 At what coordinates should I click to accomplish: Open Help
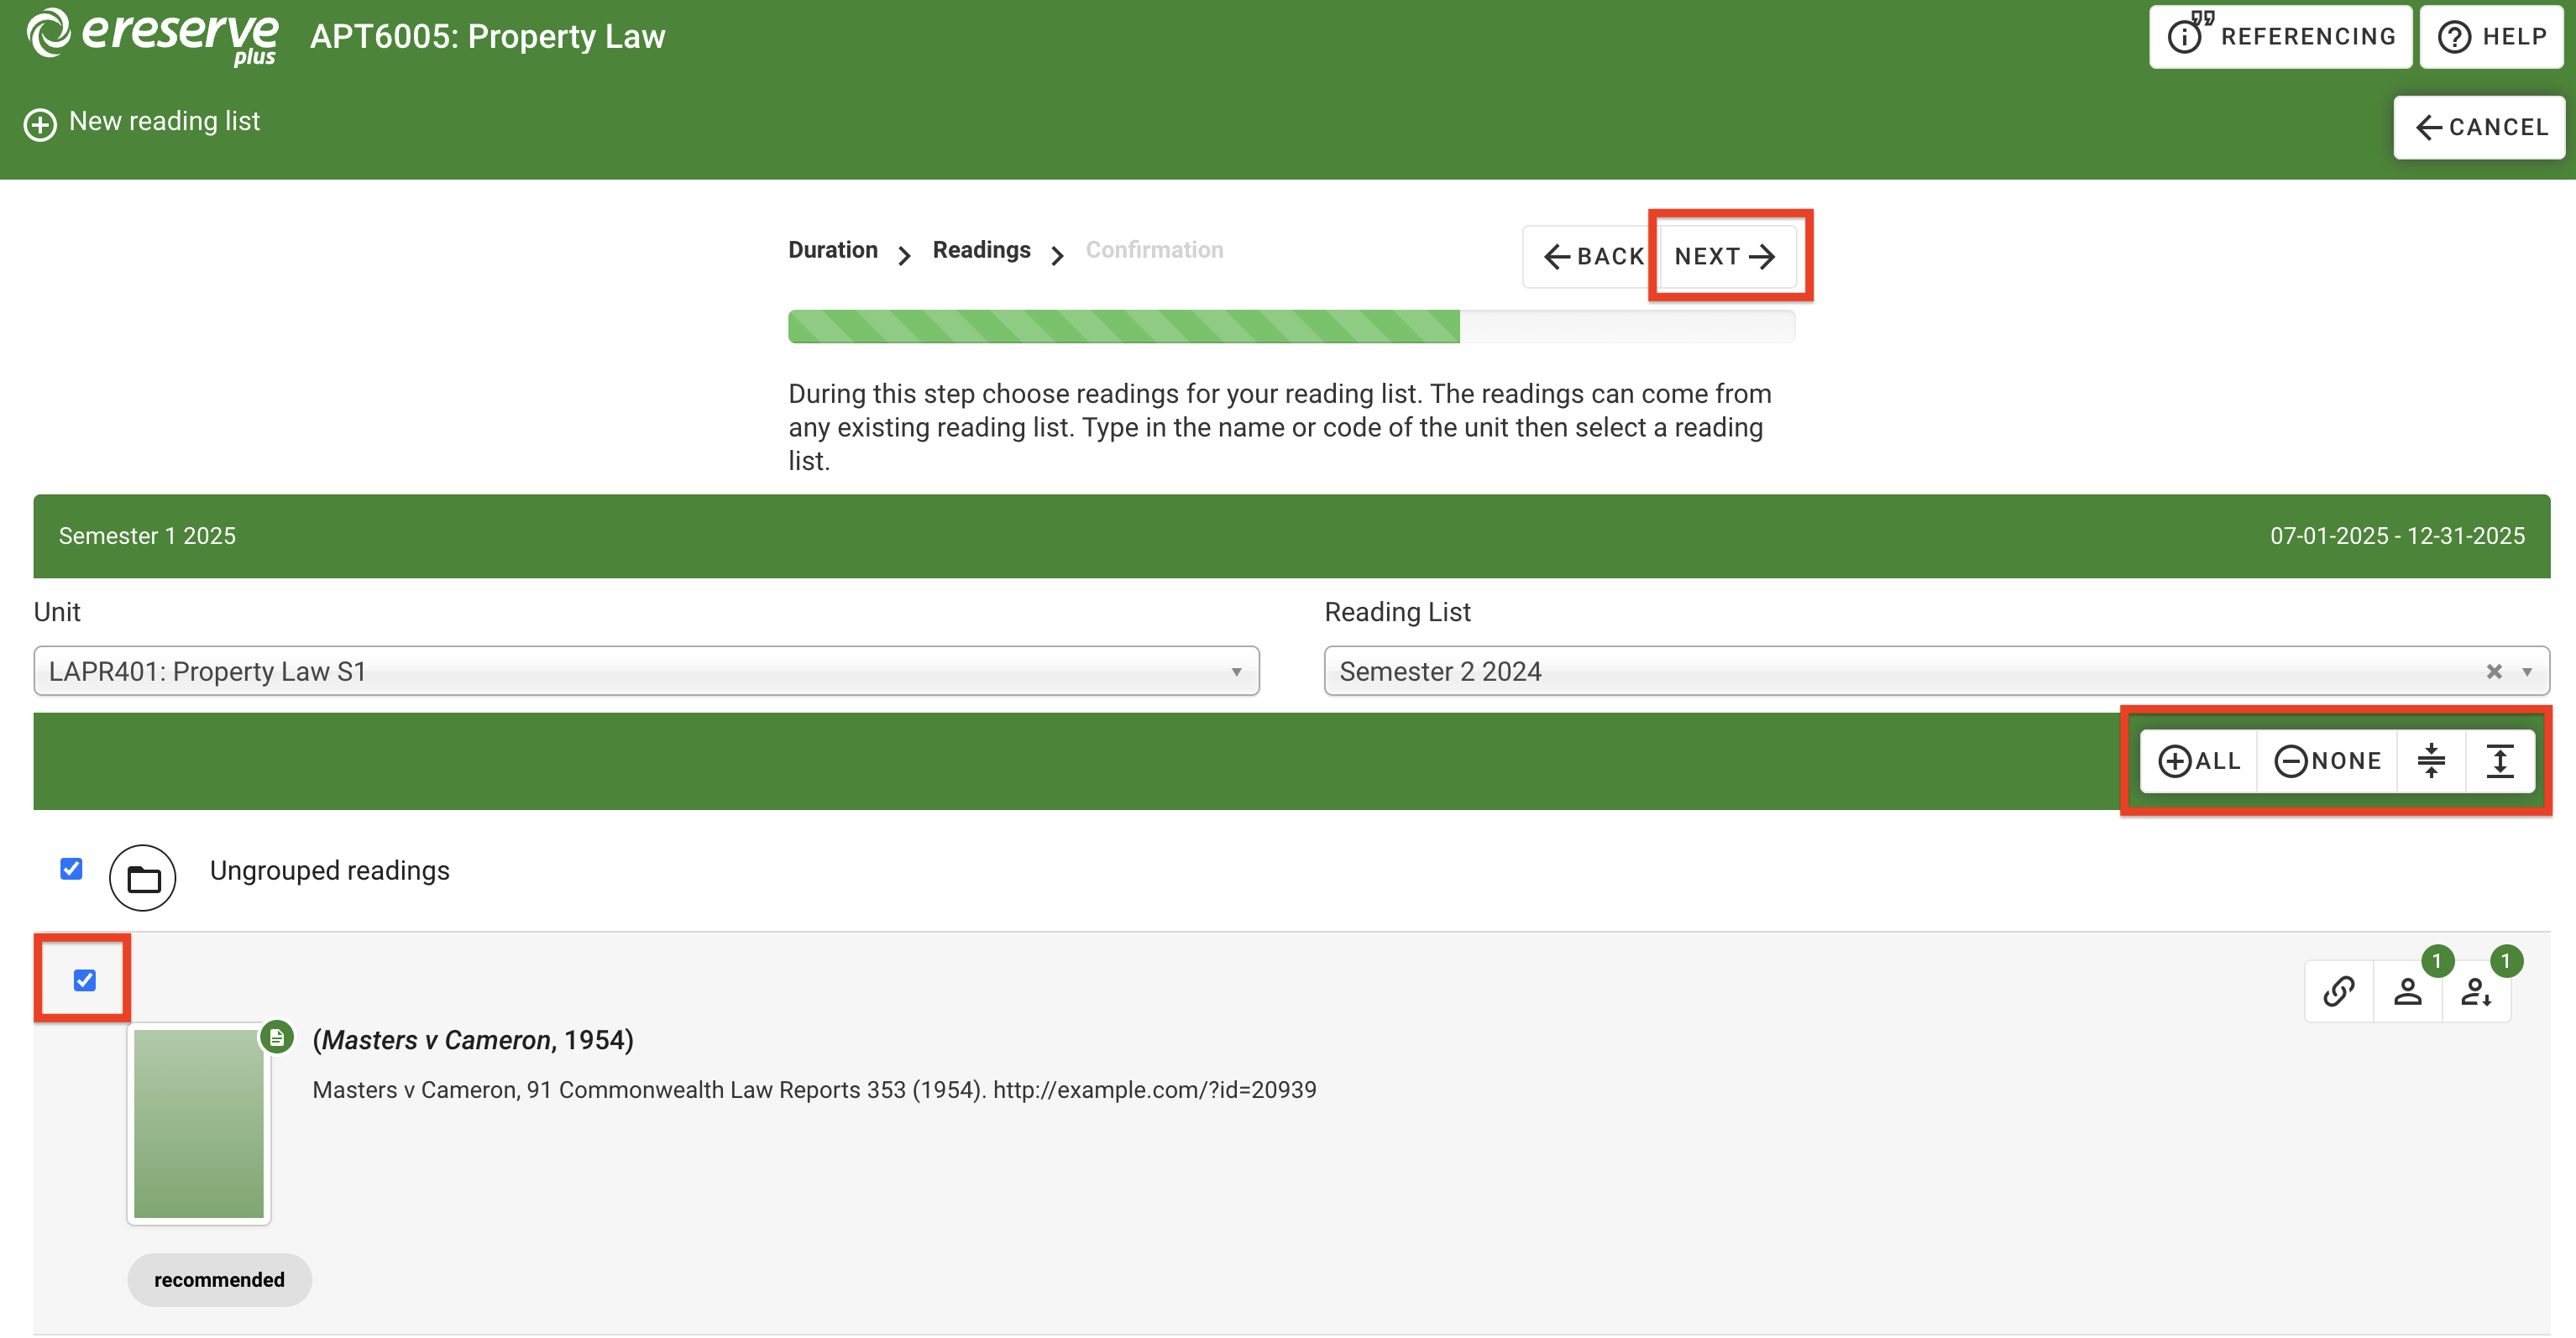click(2492, 36)
